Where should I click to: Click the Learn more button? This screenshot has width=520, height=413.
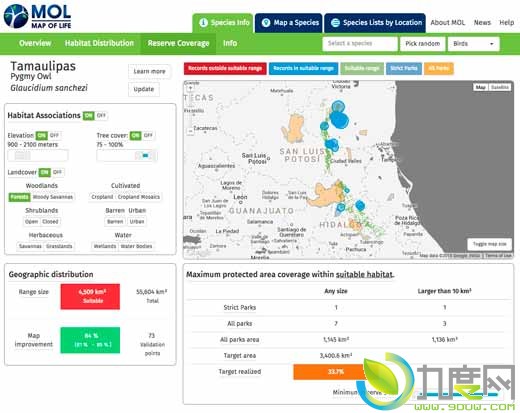[x=149, y=71]
